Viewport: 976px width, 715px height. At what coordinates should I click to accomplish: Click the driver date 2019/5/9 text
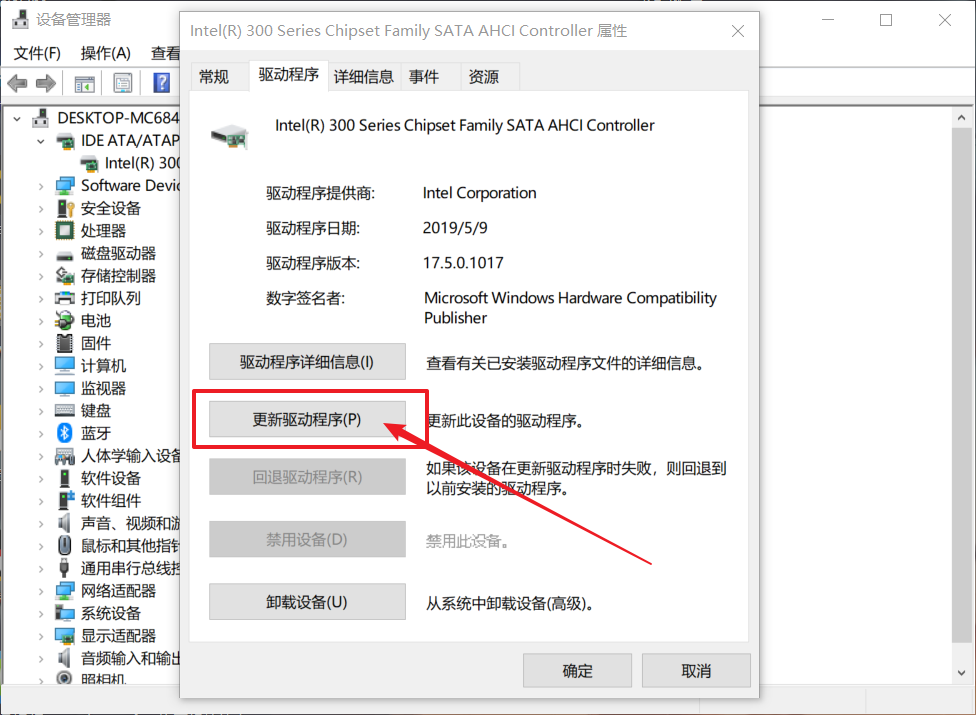click(x=455, y=228)
